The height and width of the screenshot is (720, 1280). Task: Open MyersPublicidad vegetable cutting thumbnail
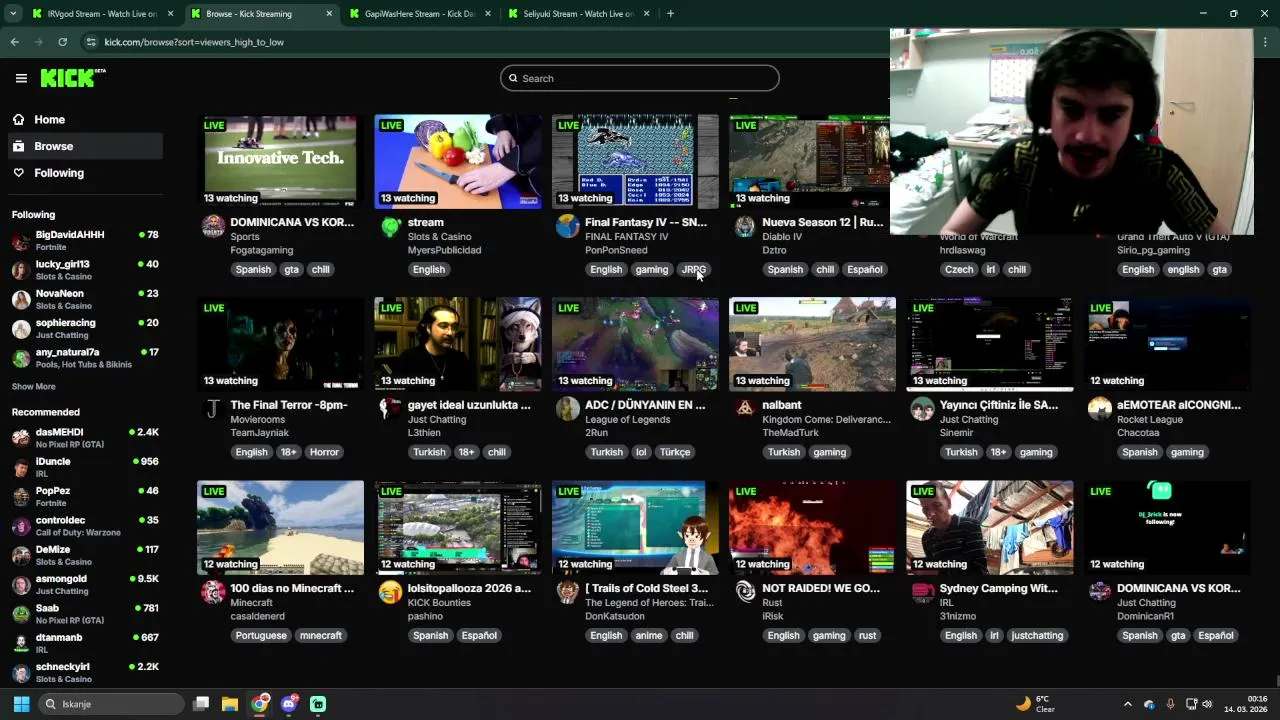[x=458, y=161]
